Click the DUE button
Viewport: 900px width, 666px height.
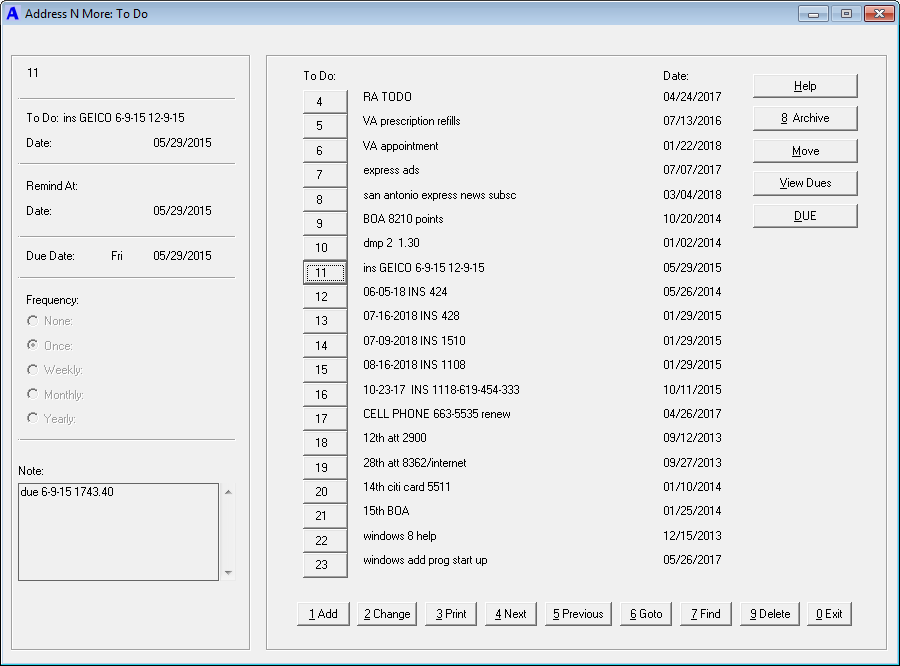coord(804,215)
